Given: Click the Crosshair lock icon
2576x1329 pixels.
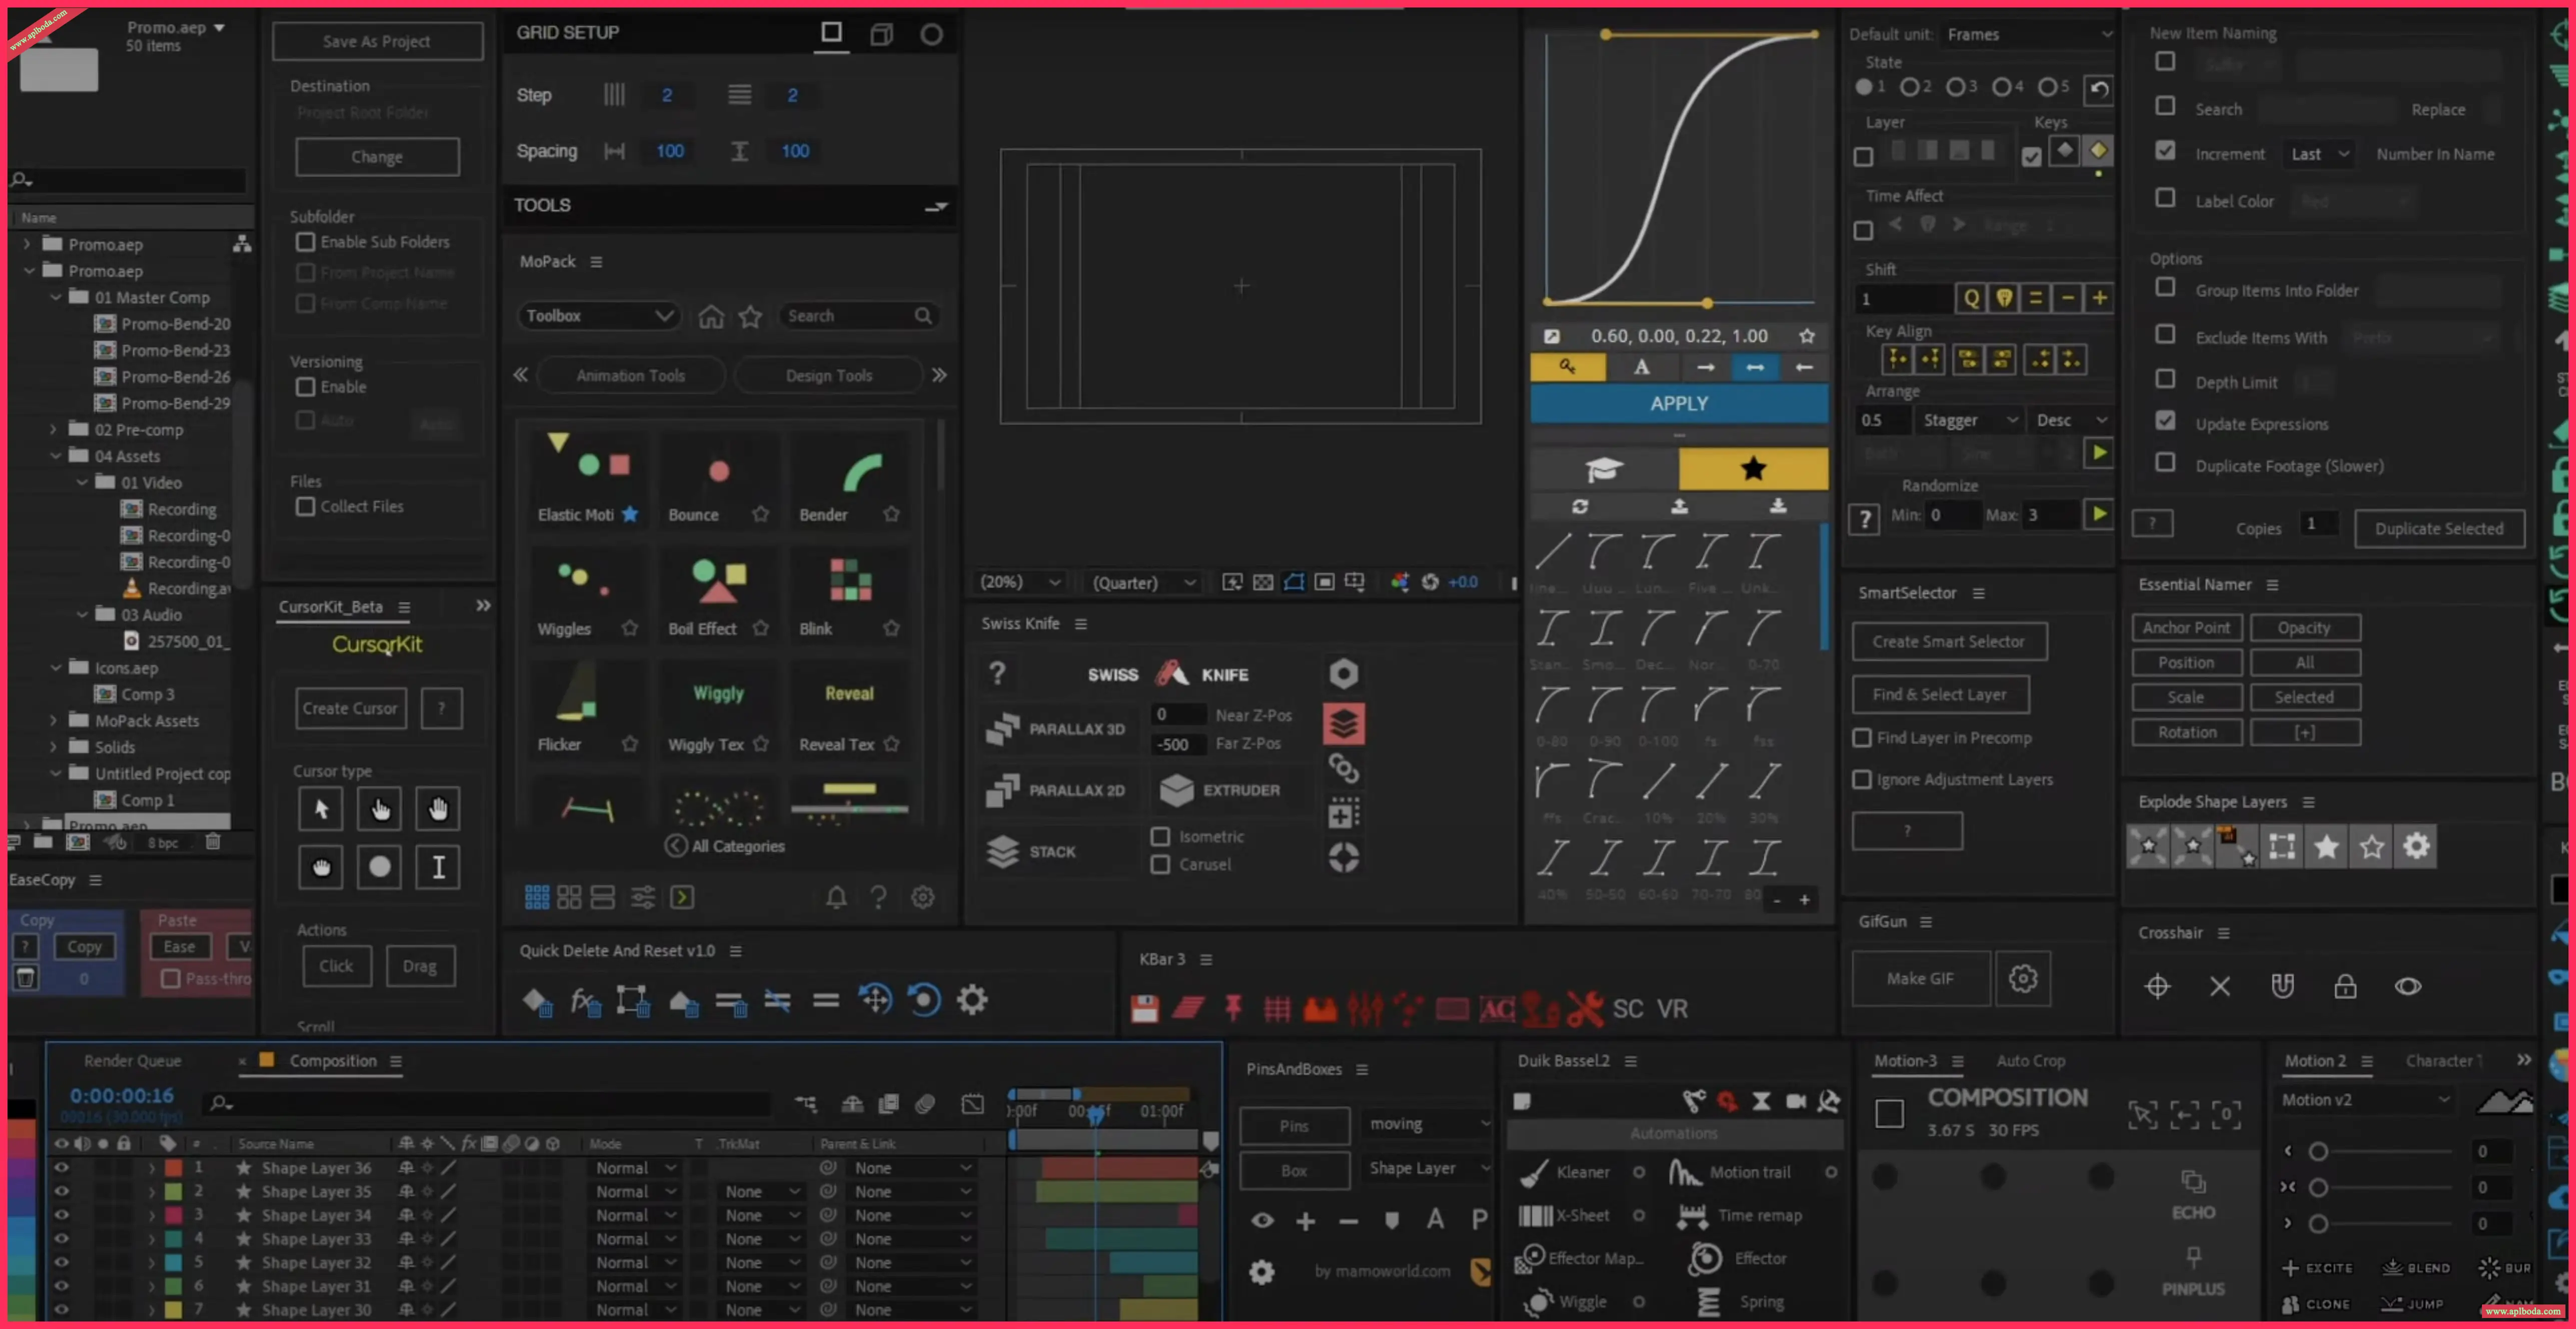Looking at the screenshot, I should point(2345,987).
